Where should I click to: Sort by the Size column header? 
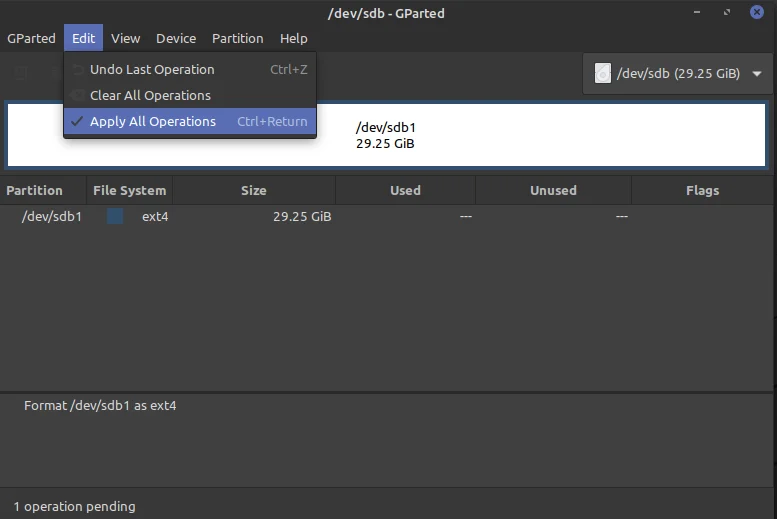pos(254,190)
